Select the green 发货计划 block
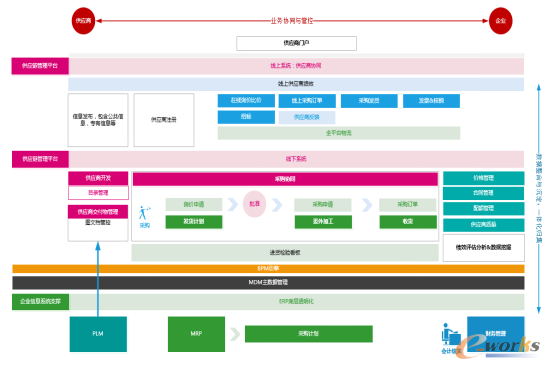 click(x=194, y=222)
